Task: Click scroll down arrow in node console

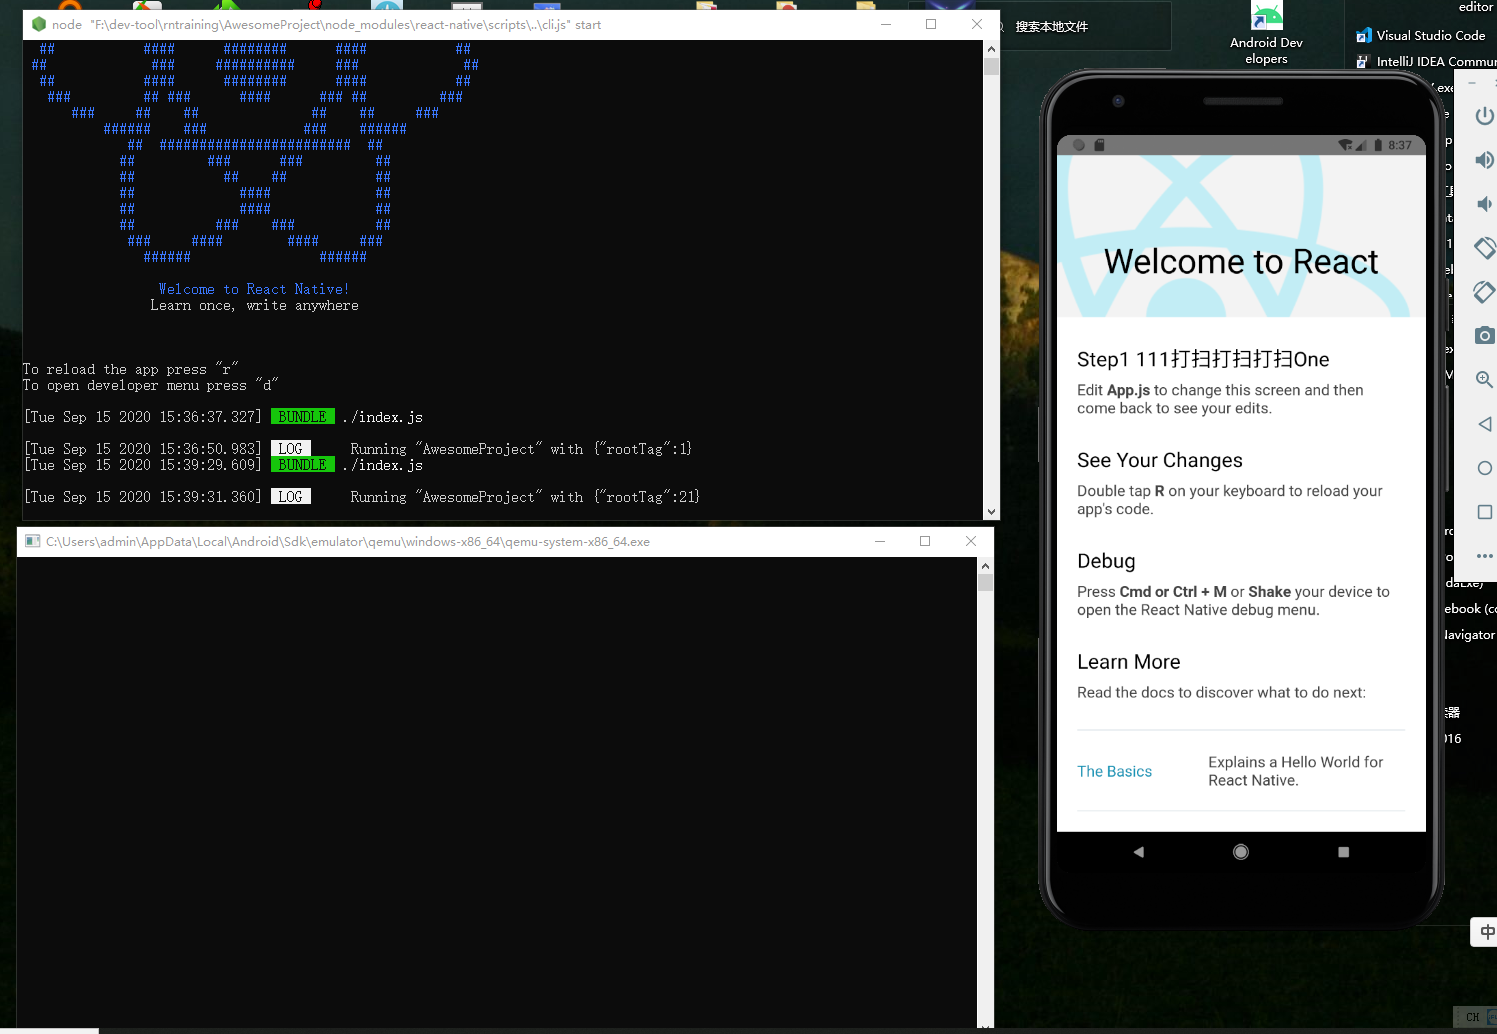Action: coord(991,511)
